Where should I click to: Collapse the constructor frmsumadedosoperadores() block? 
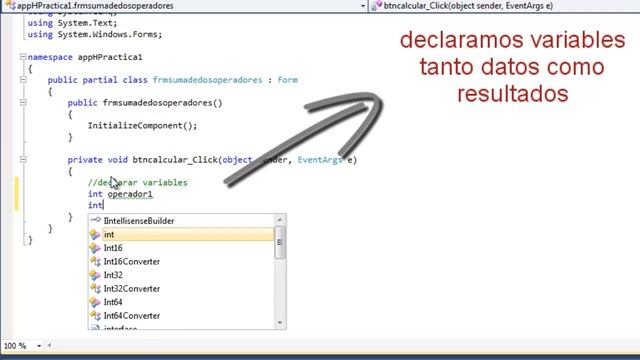pos(23,102)
